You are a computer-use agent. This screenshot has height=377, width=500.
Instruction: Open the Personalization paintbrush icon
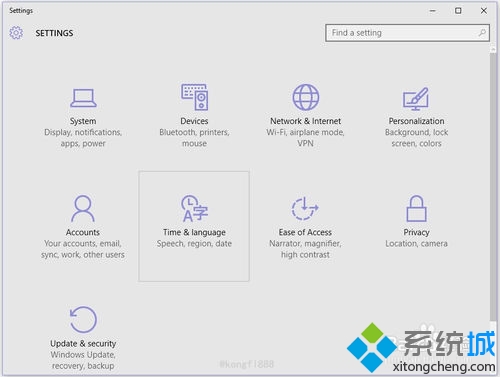click(416, 99)
